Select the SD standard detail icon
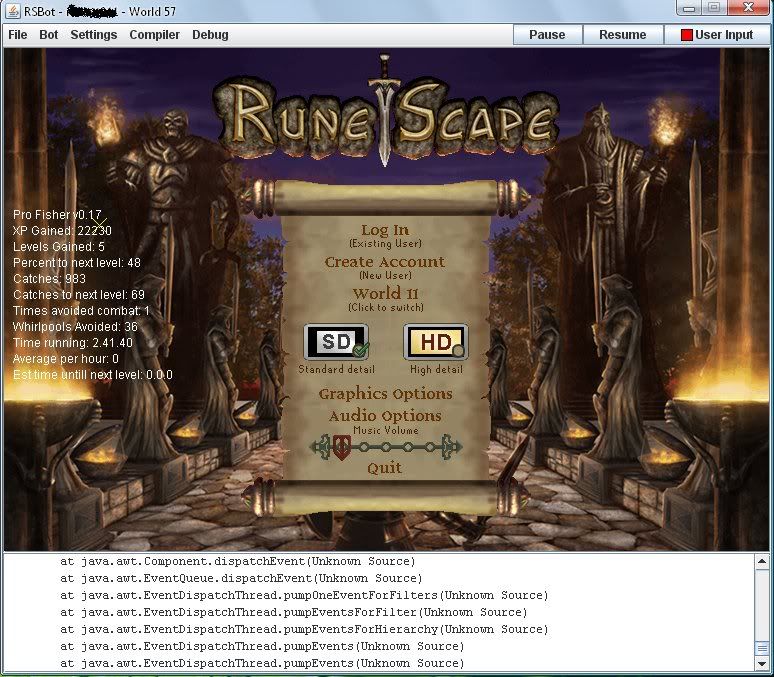The width and height of the screenshot is (774, 677). click(335, 342)
